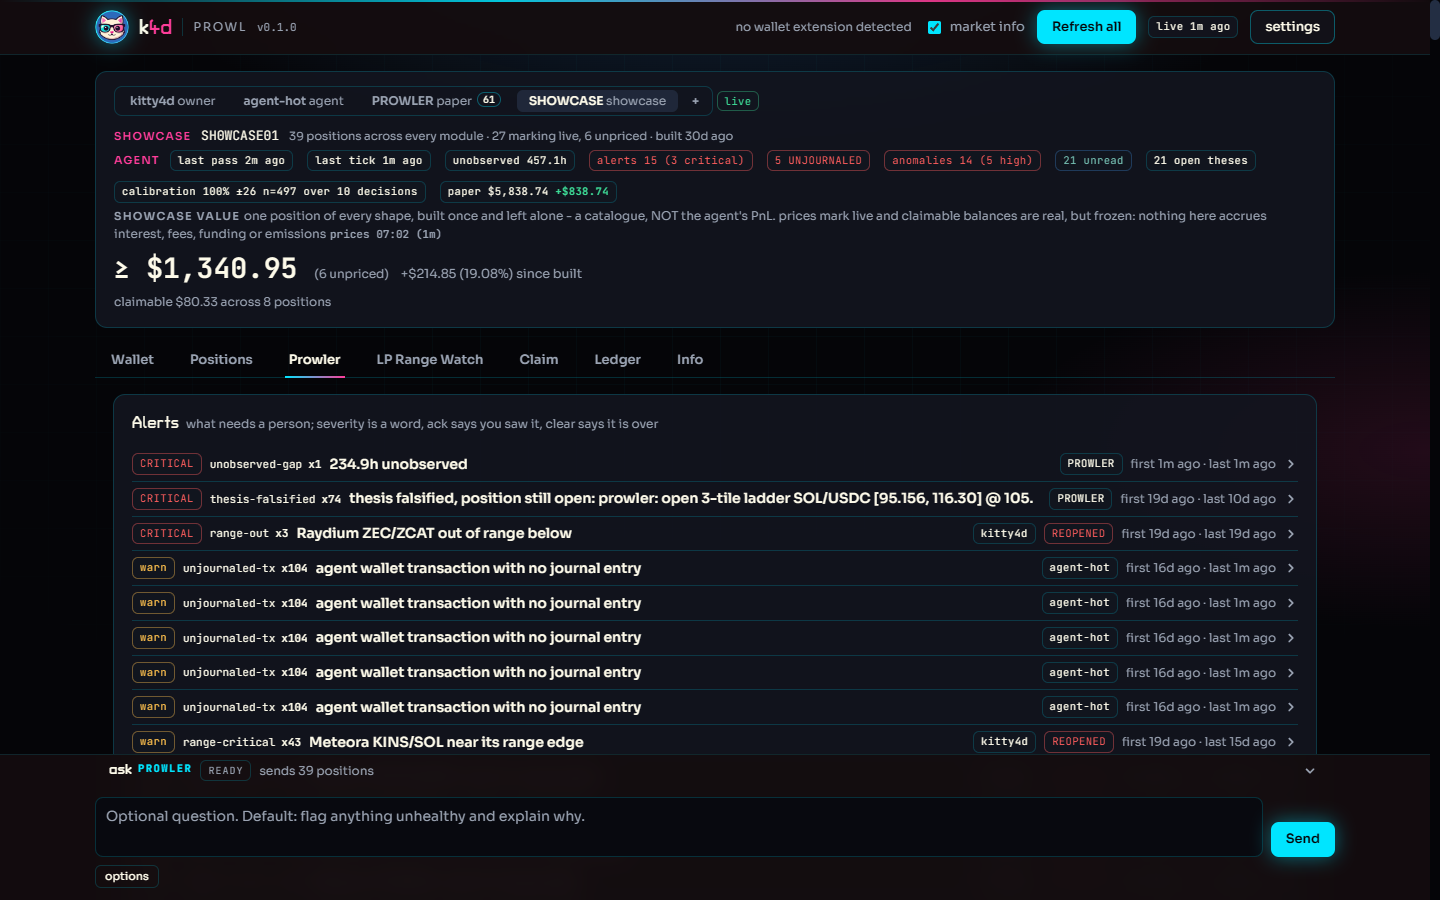This screenshot has width=1440, height=900.
Task: Click the alerts 15 (3 critical) chip
Action: [670, 160]
